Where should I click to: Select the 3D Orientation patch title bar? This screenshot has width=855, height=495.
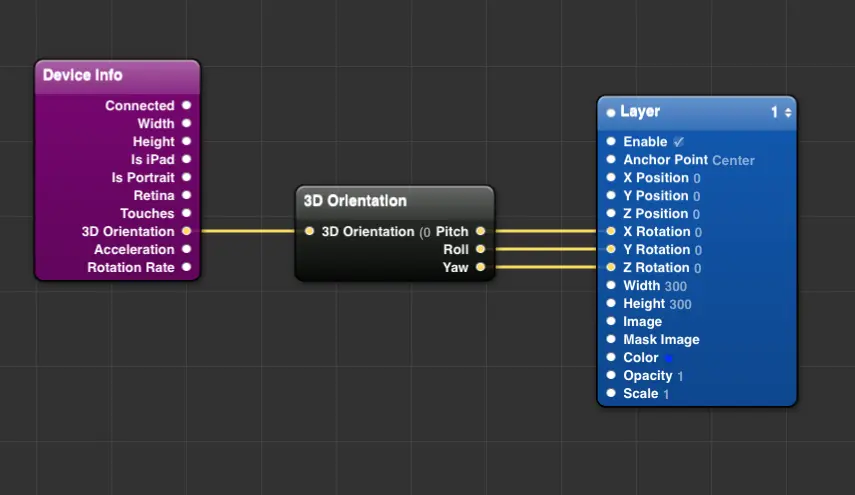coord(395,201)
